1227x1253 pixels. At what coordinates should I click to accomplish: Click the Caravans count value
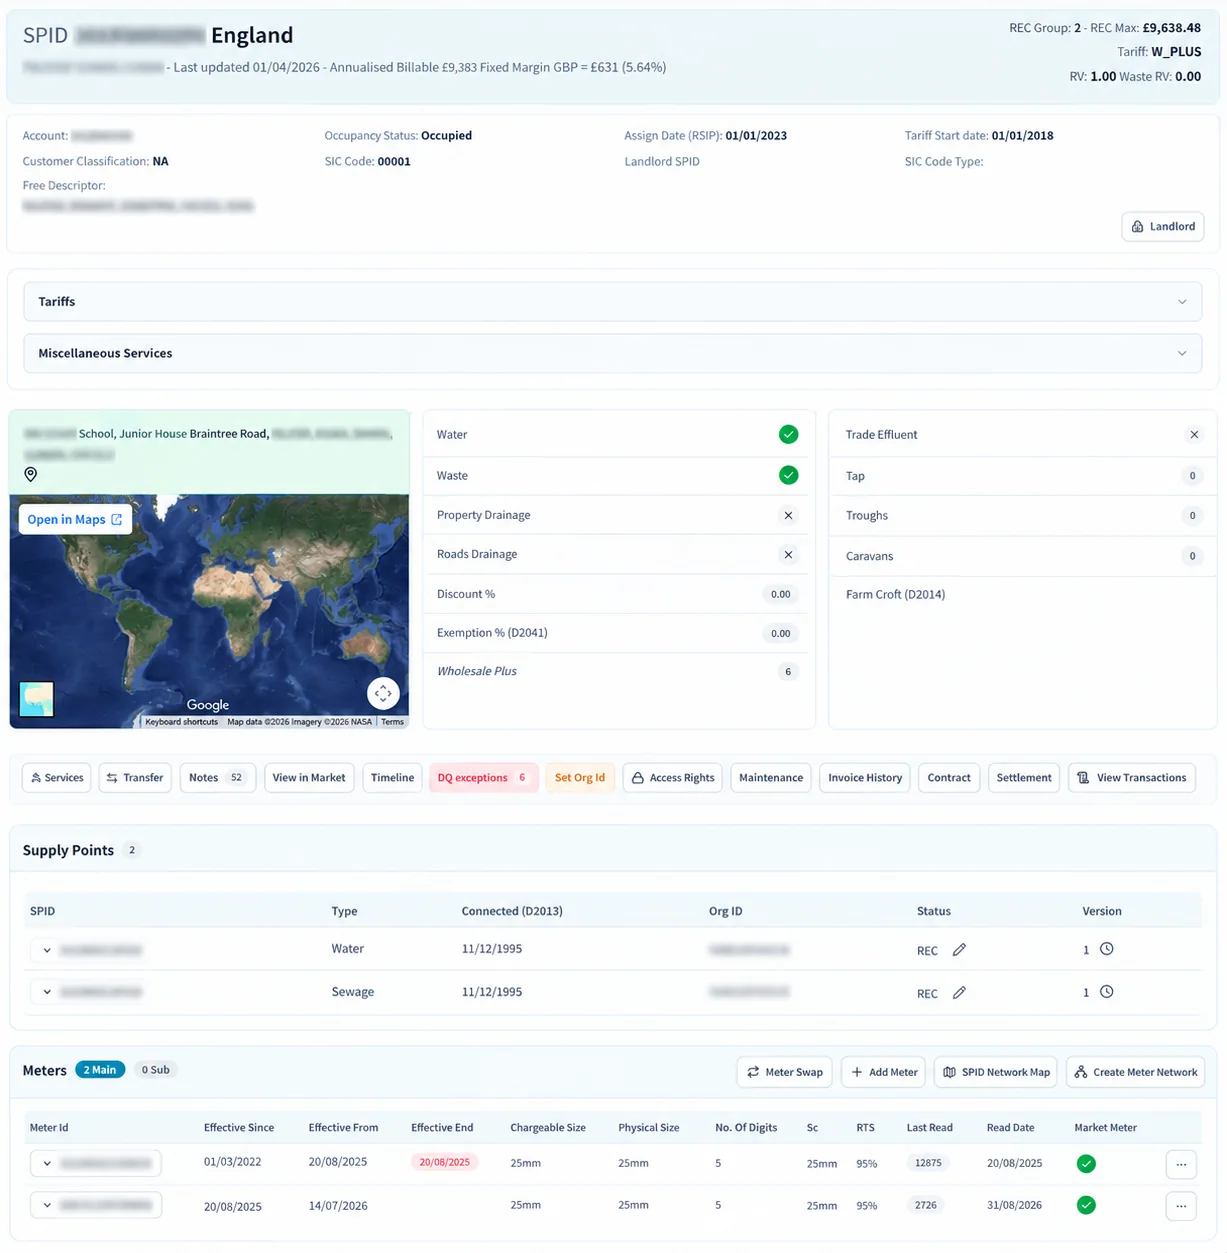coord(1192,556)
